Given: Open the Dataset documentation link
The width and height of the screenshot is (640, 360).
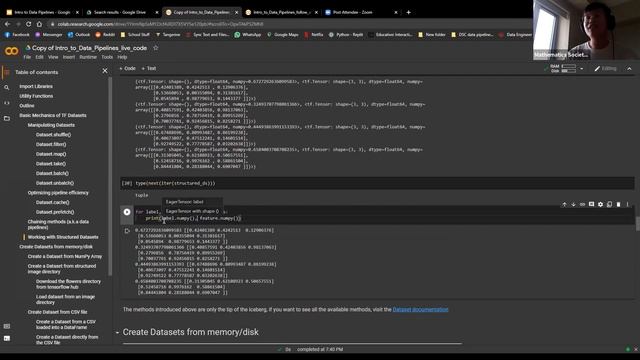Looking at the screenshot, I should (420, 309).
